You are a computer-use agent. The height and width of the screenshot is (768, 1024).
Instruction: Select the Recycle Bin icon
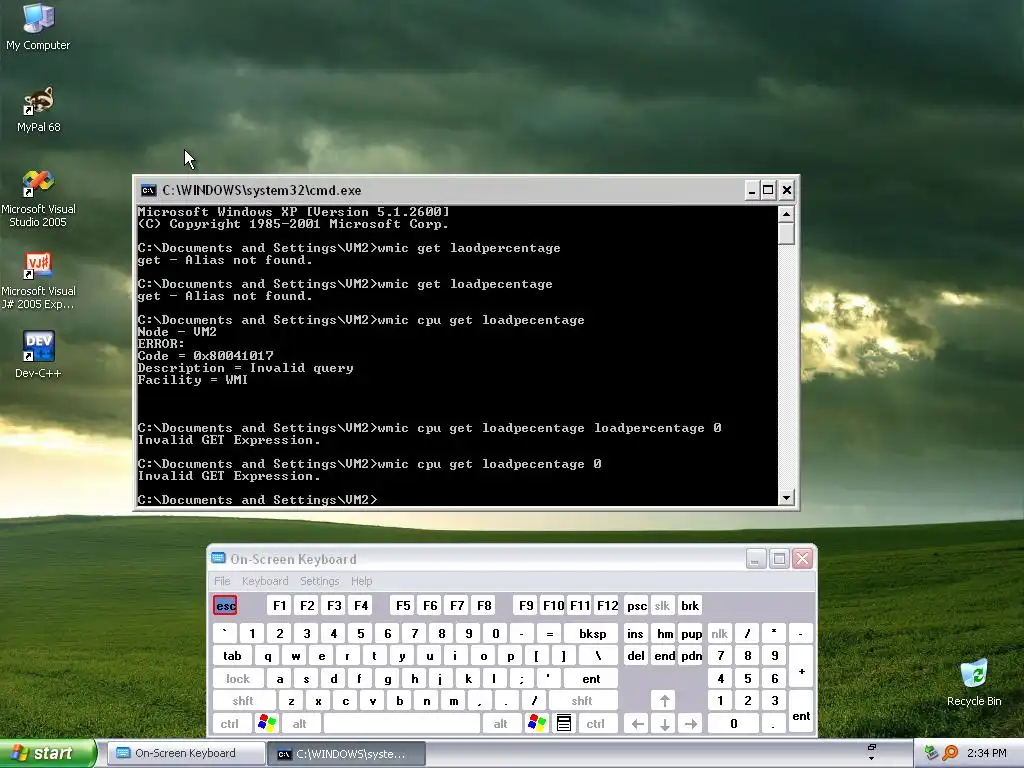[974, 682]
